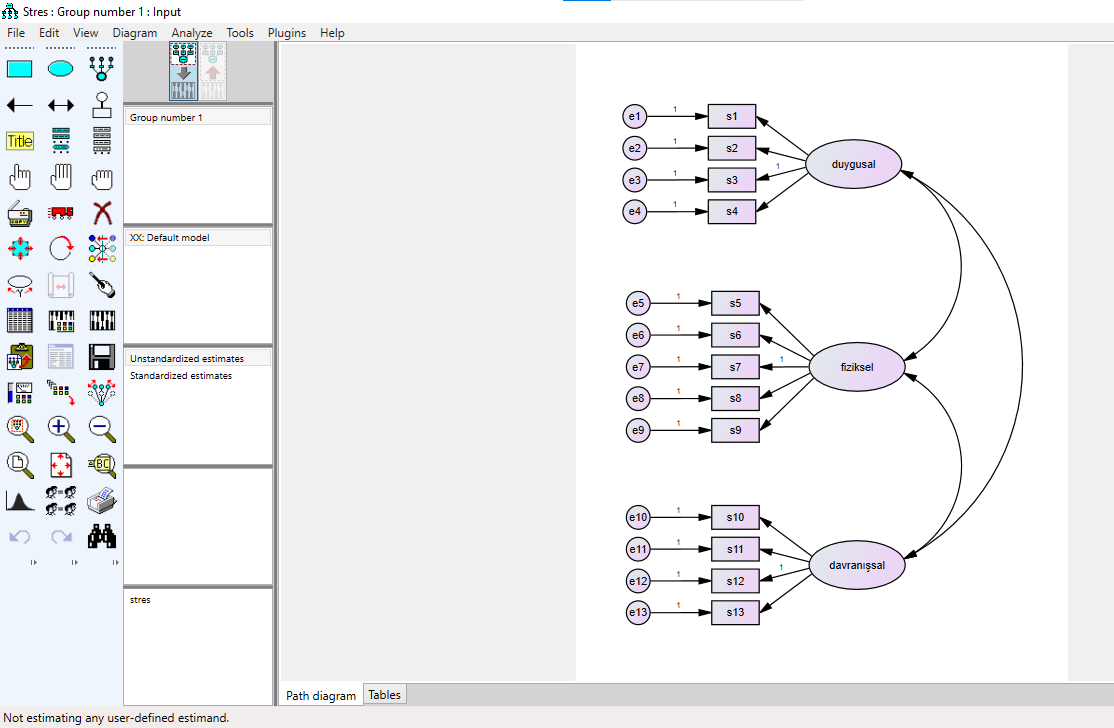
Task: Click the move objects truck icon
Action: click(61, 212)
